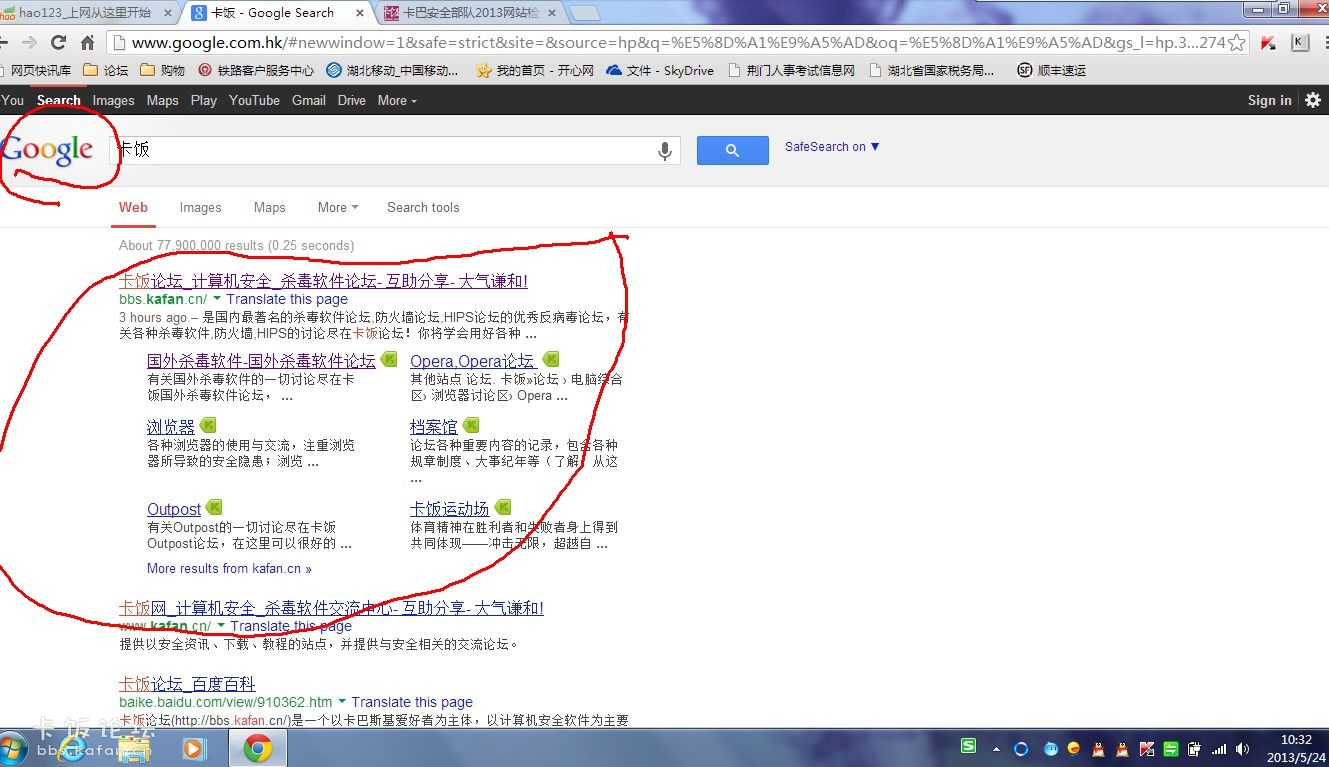This screenshot has width=1329, height=767.
Task: Open 卡饭论坛_百度百科 result link
Action: coord(187,684)
